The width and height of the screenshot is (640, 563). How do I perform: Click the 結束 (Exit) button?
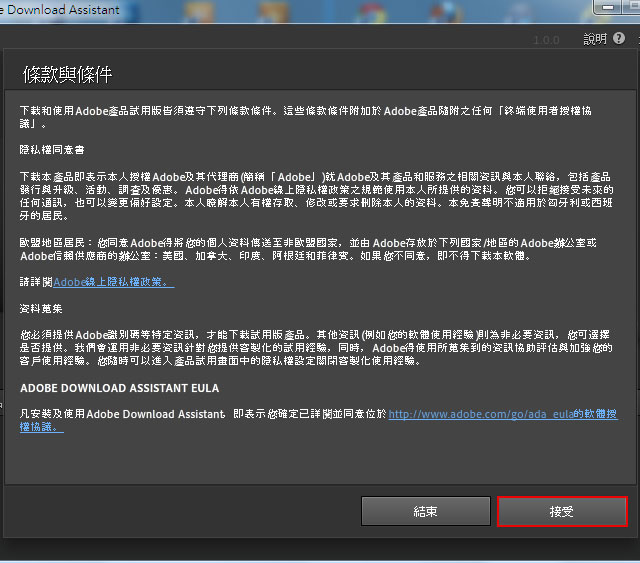pos(426,511)
